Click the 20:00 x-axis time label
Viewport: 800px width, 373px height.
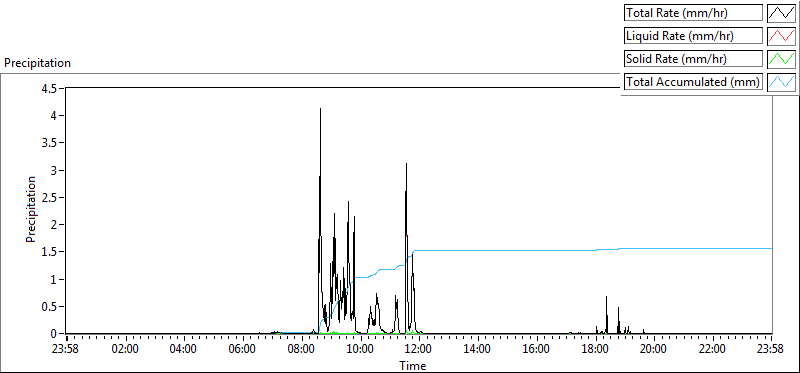click(x=654, y=350)
